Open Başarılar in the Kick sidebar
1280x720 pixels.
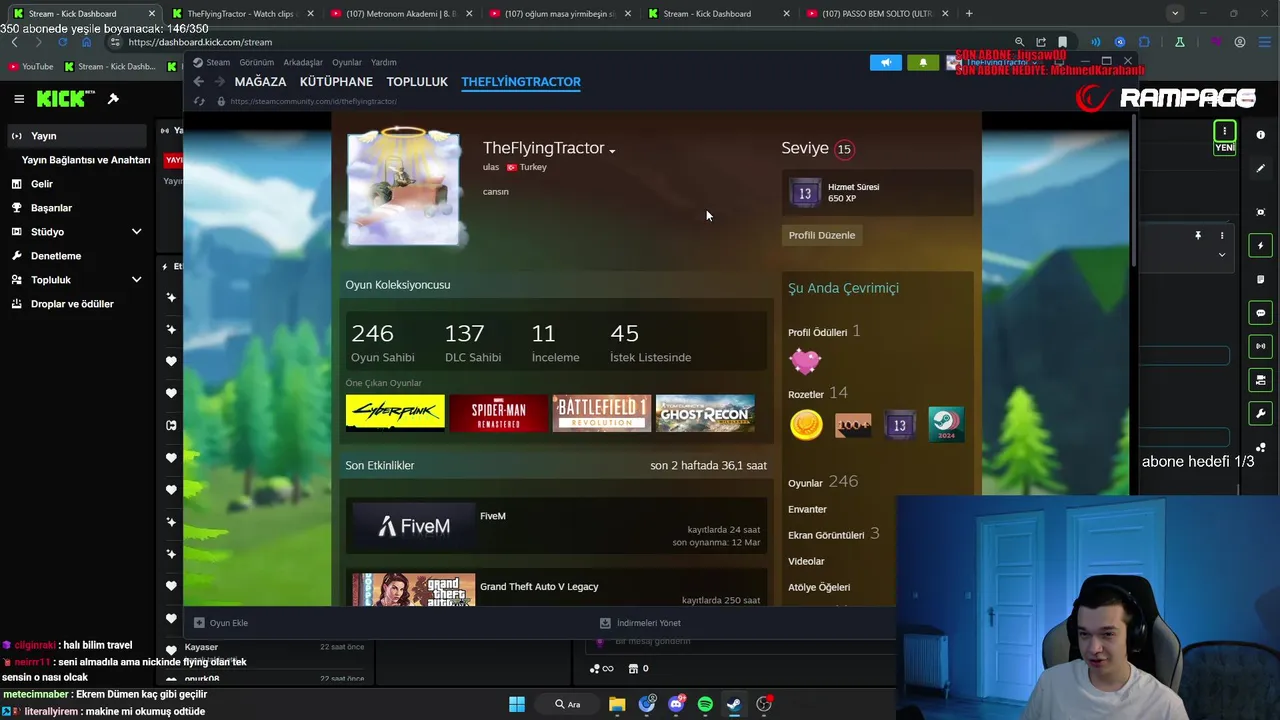pos(78,208)
